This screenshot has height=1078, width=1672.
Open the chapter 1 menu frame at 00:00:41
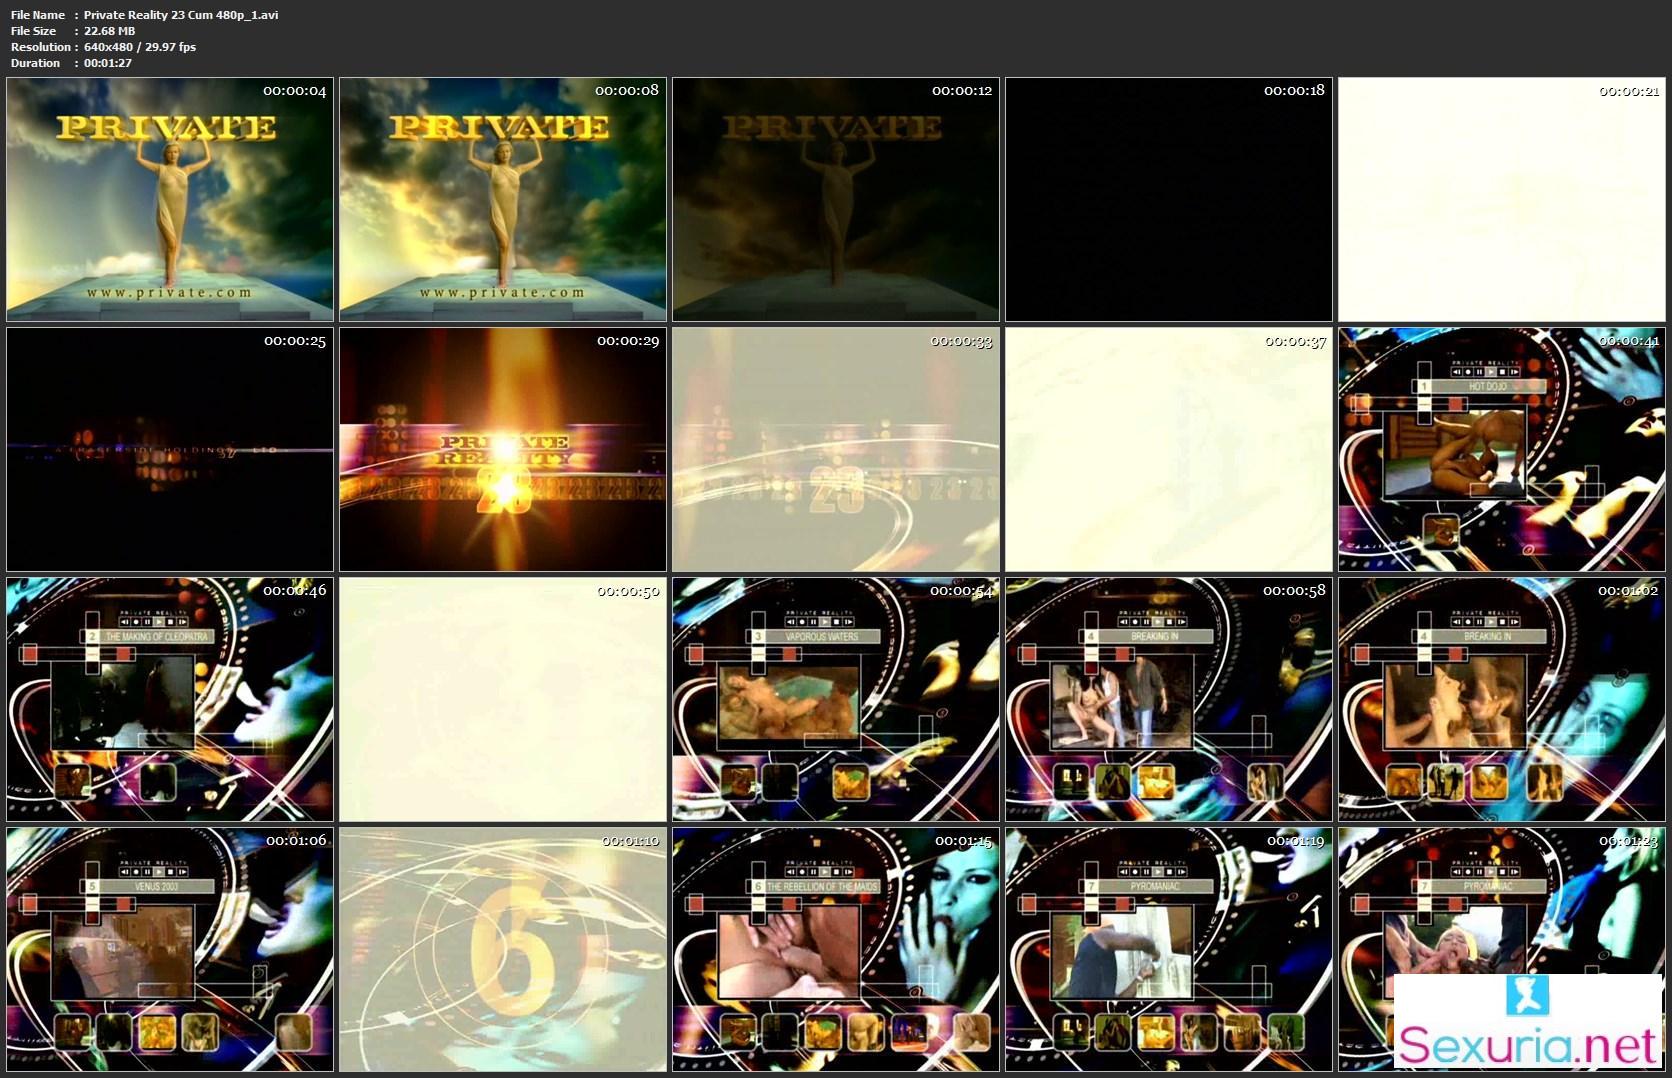[x=1502, y=450]
